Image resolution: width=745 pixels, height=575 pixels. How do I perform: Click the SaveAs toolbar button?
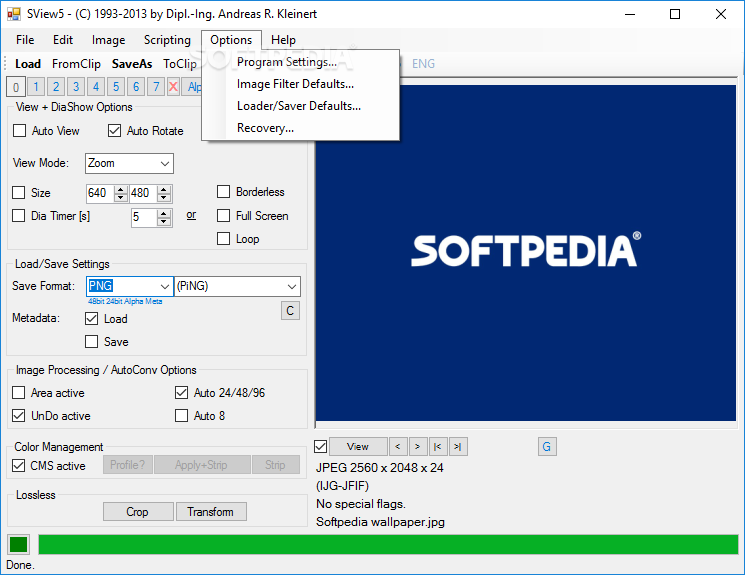click(132, 64)
